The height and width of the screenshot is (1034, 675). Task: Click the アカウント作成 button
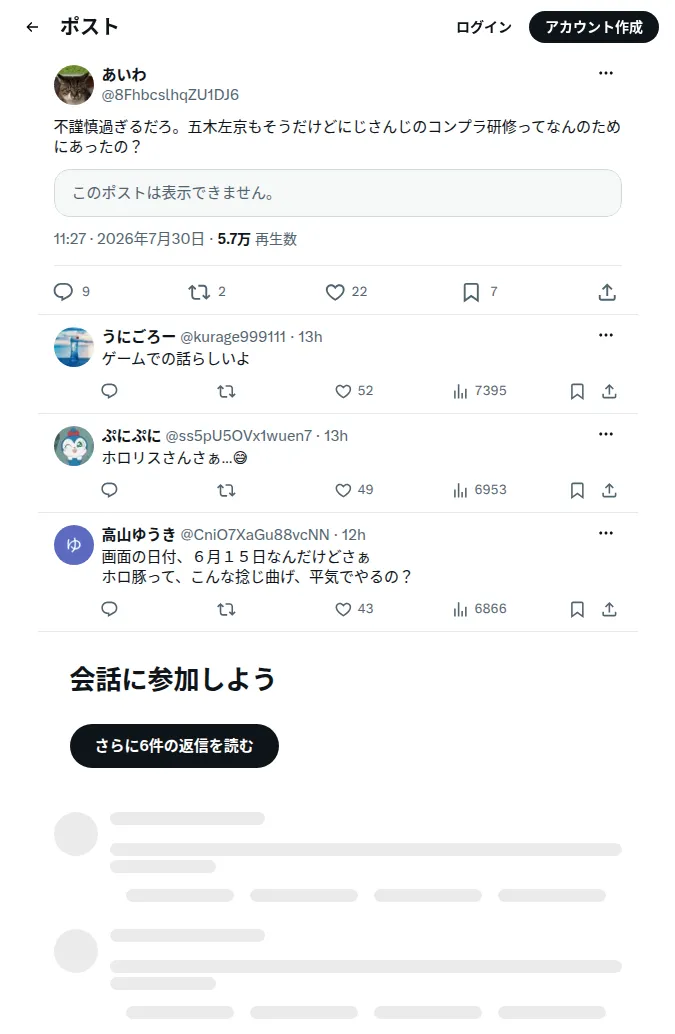click(593, 27)
